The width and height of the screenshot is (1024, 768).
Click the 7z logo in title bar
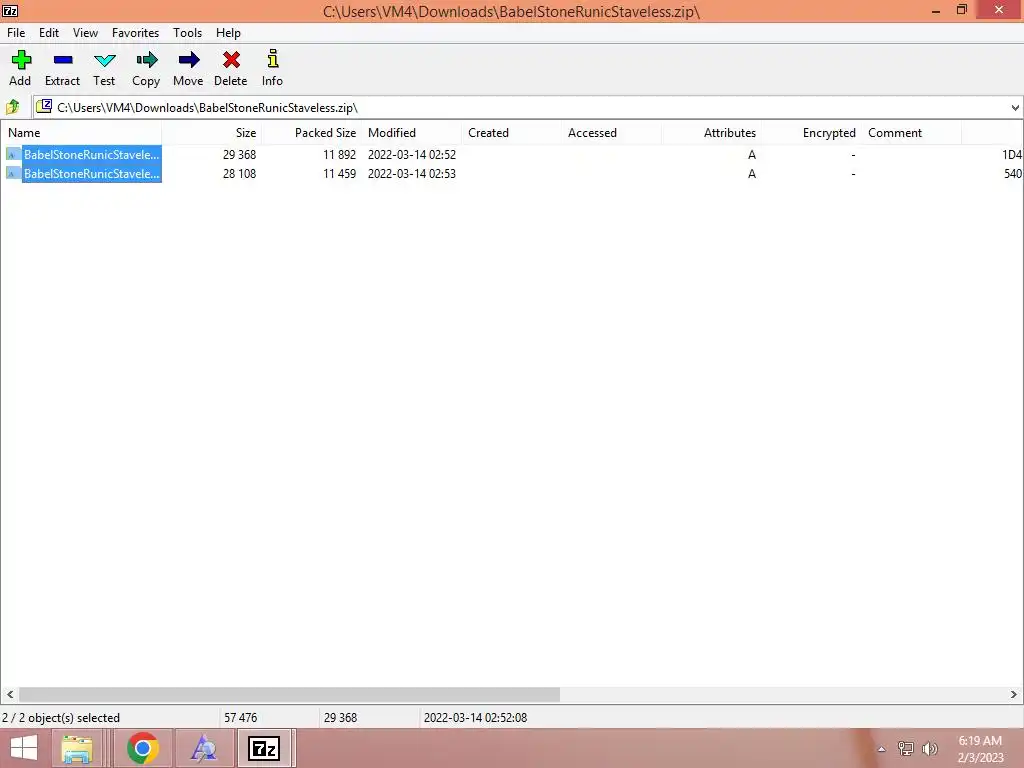(10, 10)
